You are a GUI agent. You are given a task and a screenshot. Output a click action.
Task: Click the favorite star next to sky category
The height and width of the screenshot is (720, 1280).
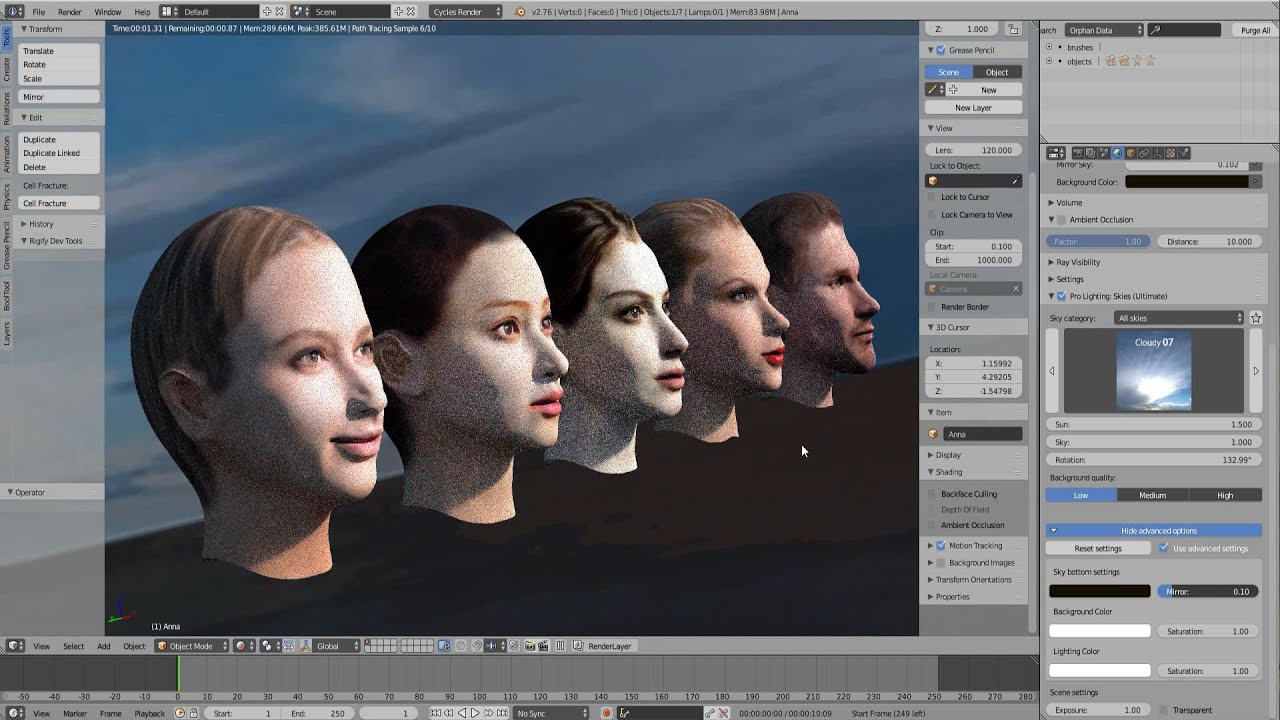tap(1256, 318)
